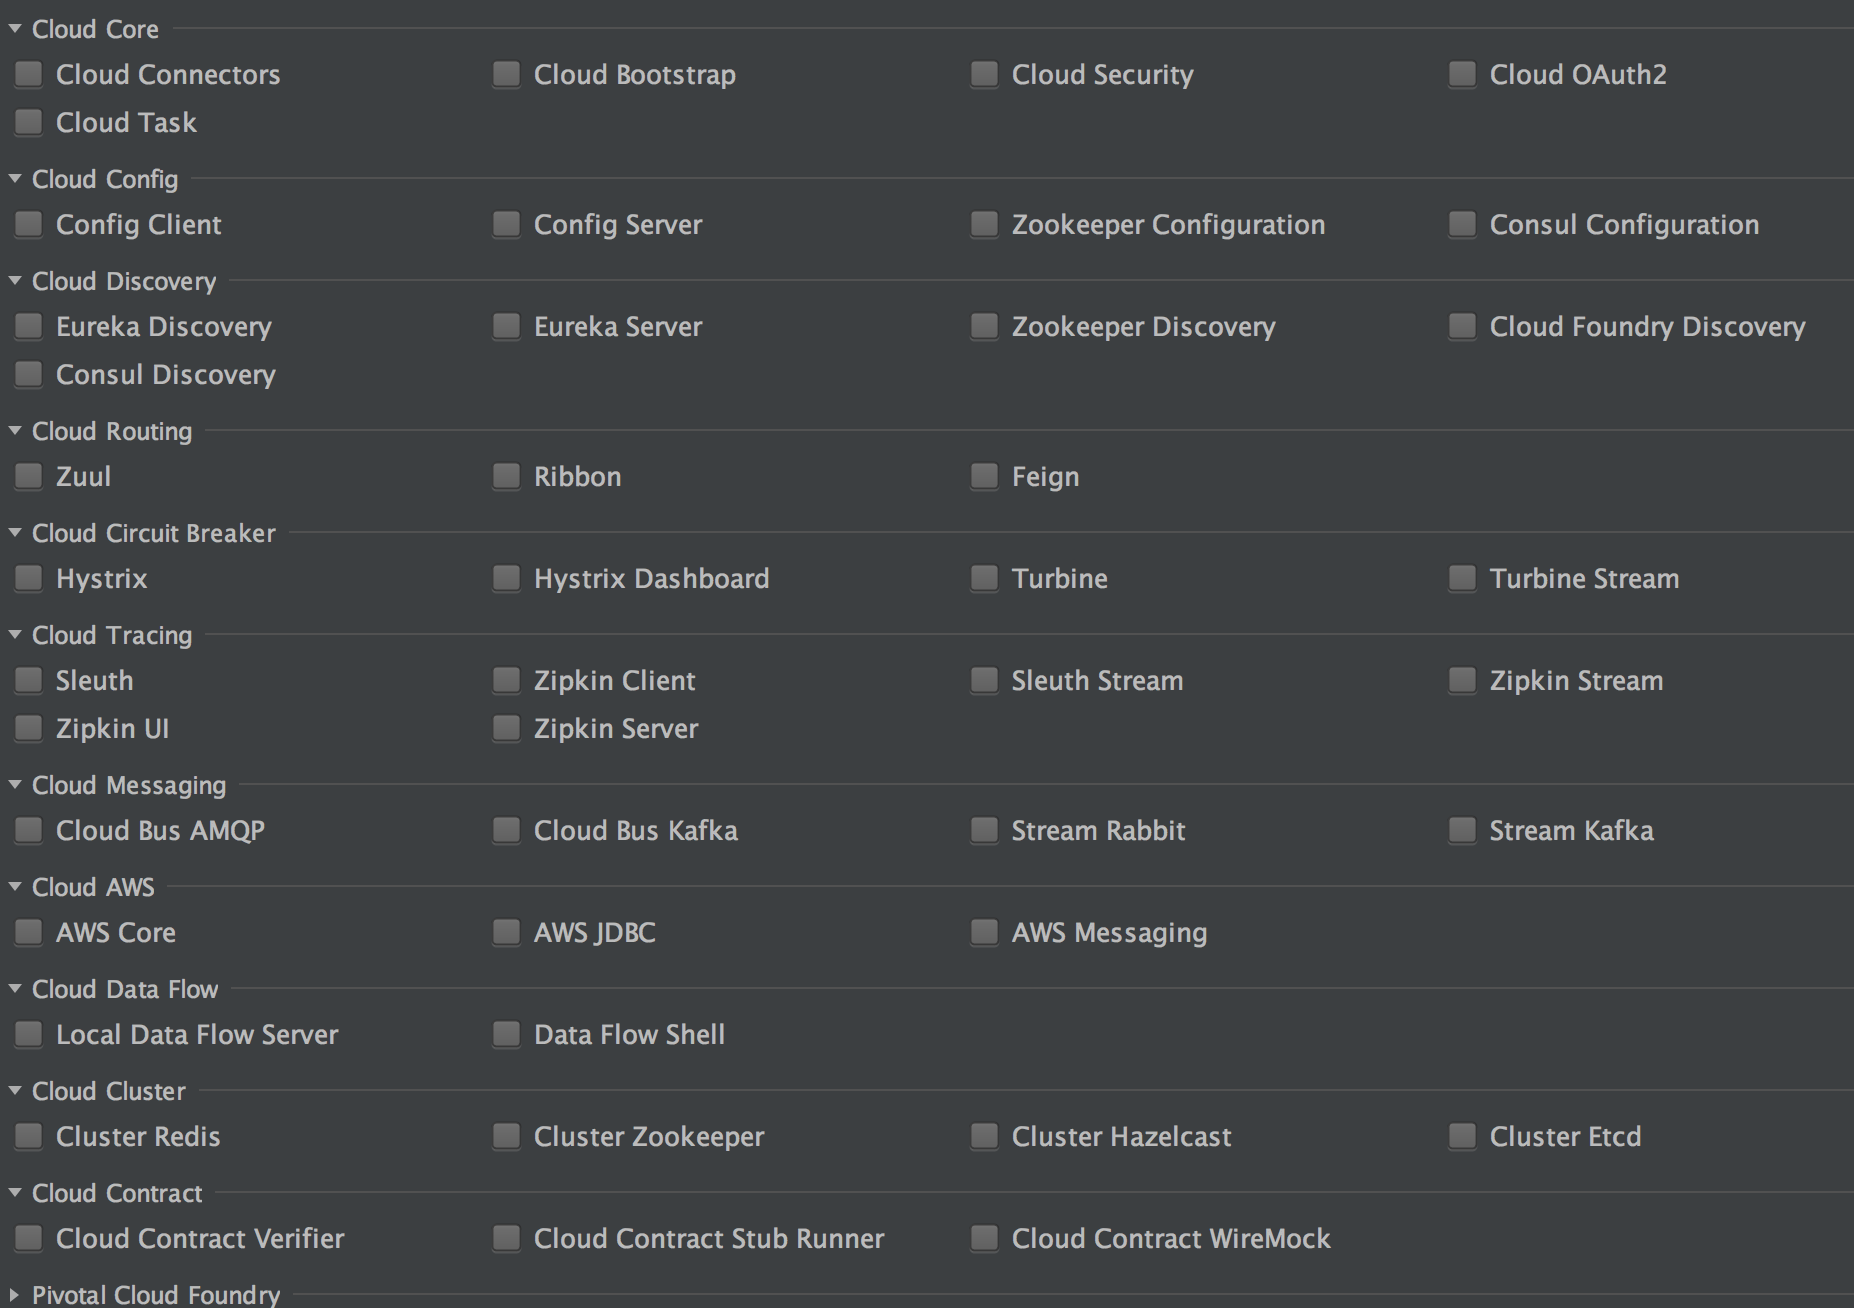Tick the Stream Kafka checkbox
1854x1308 pixels.
pyautogui.click(x=1462, y=830)
